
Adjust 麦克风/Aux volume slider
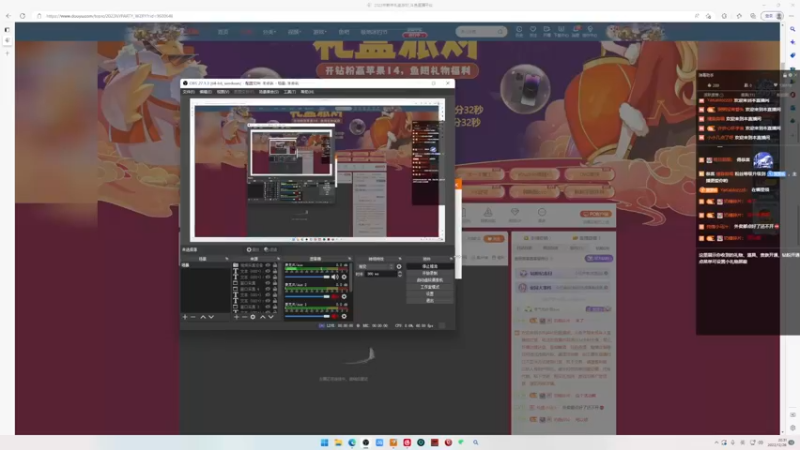pos(307,277)
